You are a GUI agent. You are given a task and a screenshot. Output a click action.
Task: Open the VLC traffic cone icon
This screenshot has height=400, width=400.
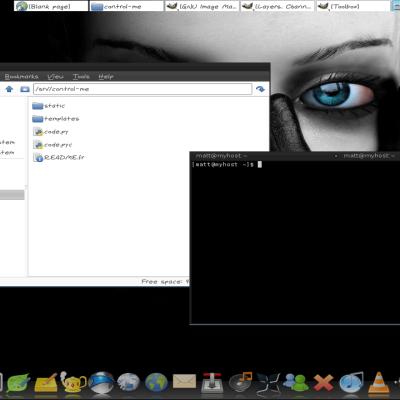click(x=378, y=382)
